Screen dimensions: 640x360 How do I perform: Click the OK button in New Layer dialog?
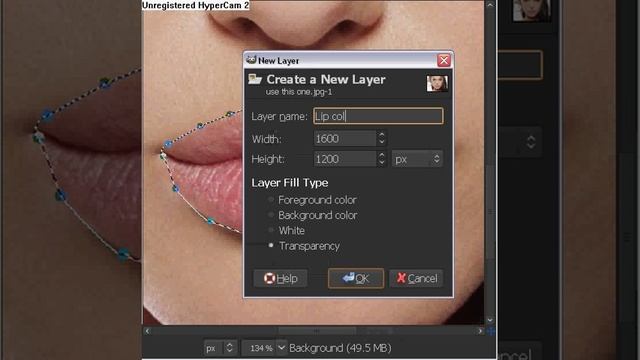point(356,278)
